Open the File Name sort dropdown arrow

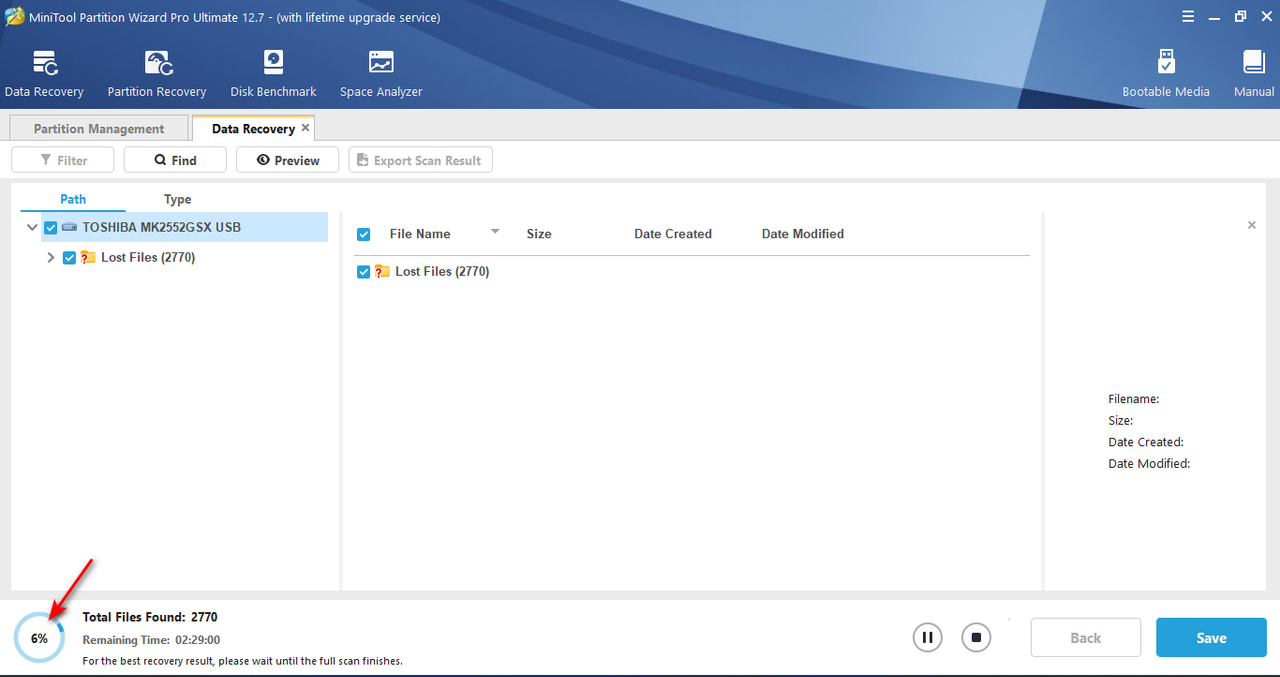pyautogui.click(x=495, y=232)
